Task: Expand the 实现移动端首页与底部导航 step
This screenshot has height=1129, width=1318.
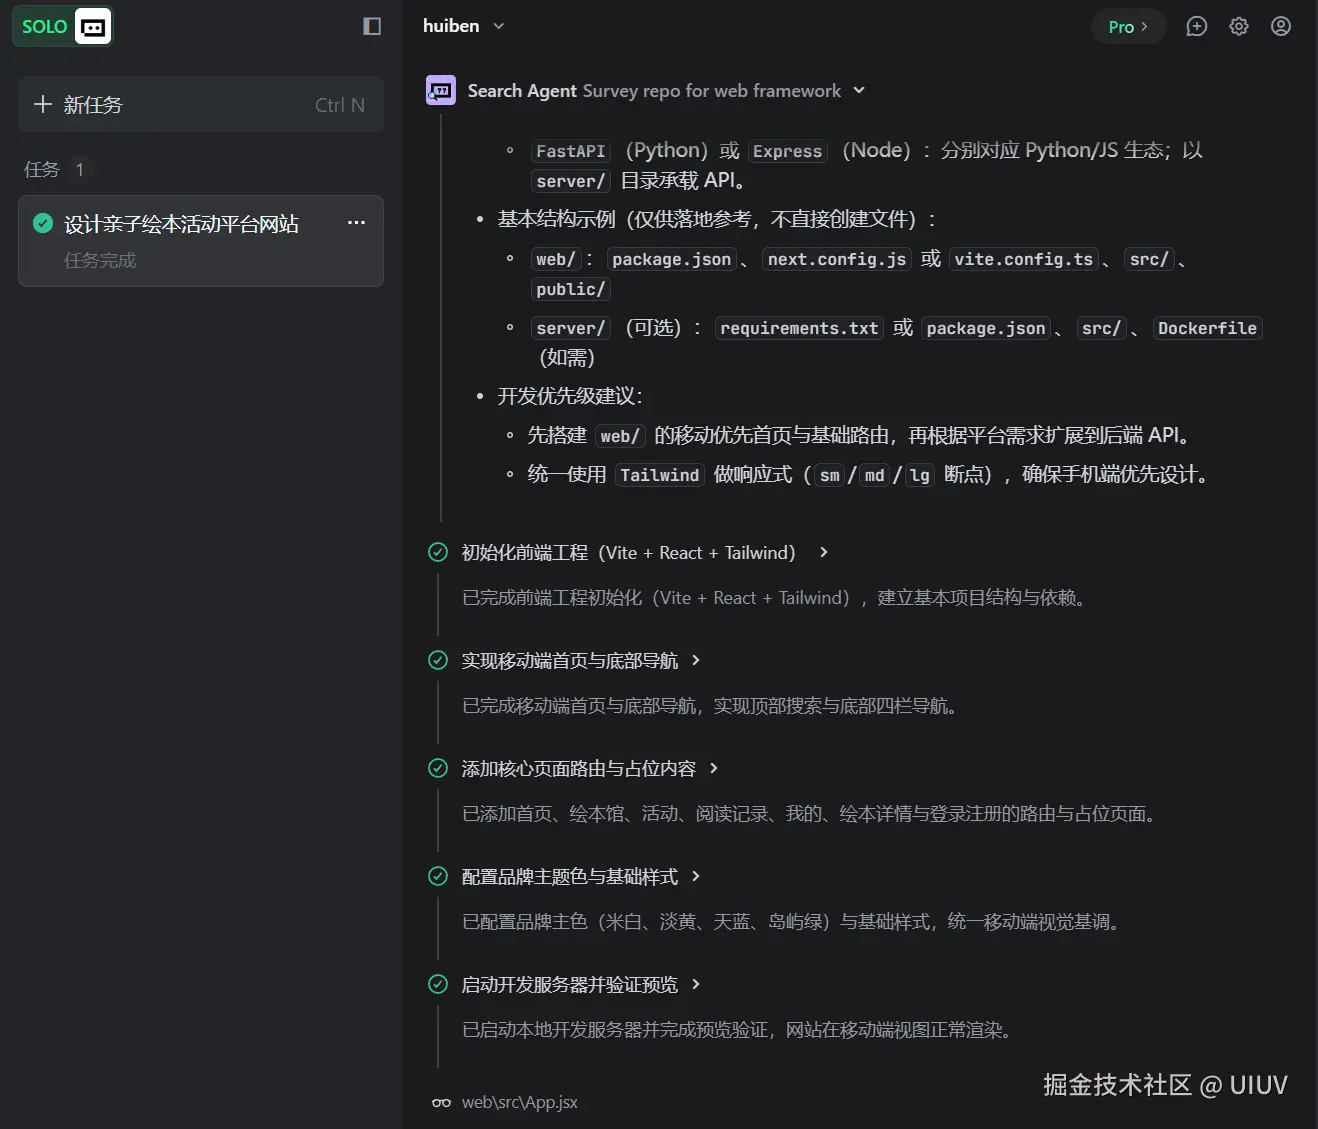Action: pos(697,660)
